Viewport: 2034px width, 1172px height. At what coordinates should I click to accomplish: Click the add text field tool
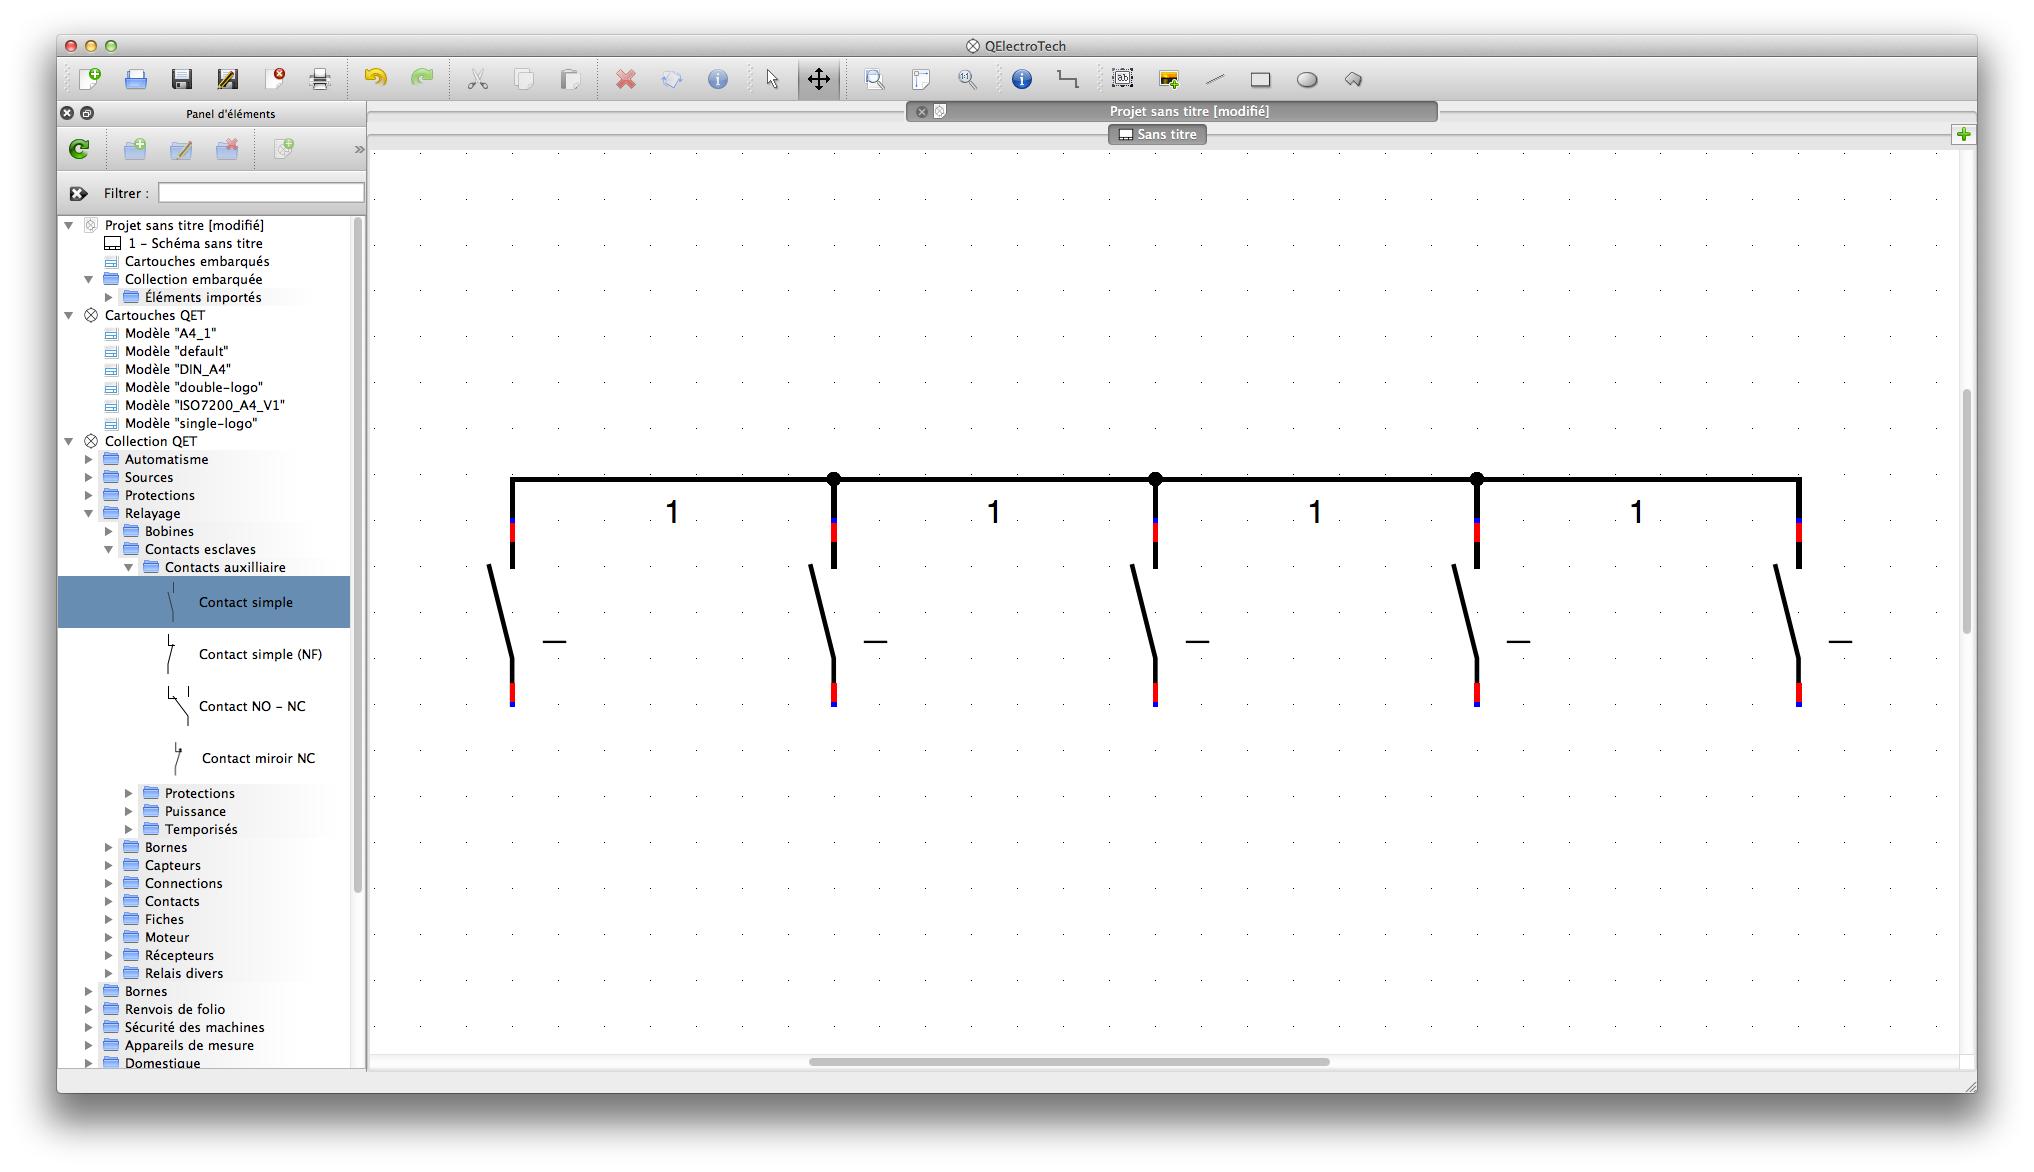pyautogui.click(x=1123, y=78)
